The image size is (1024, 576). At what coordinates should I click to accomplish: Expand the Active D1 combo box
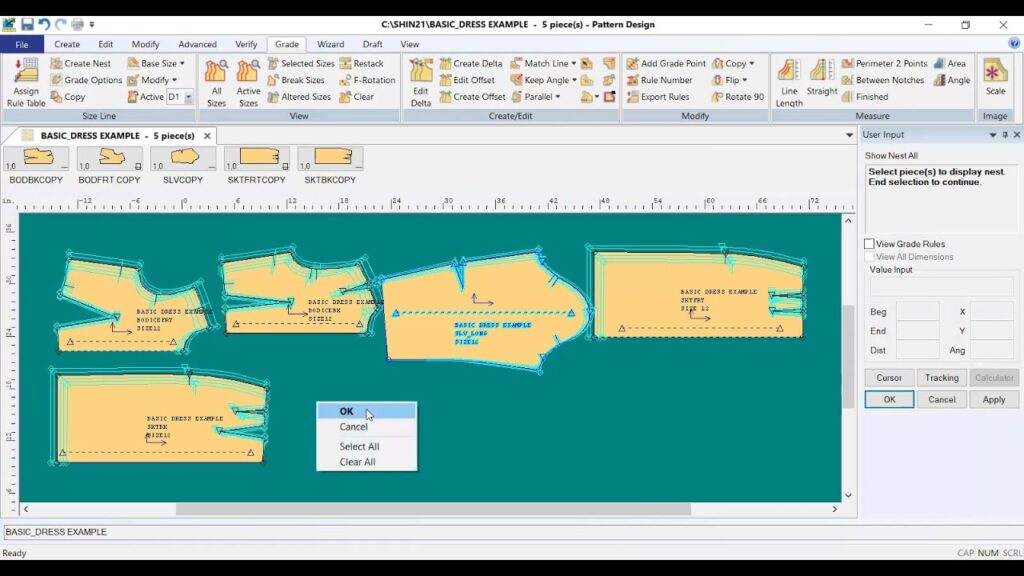[x=187, y=97]
